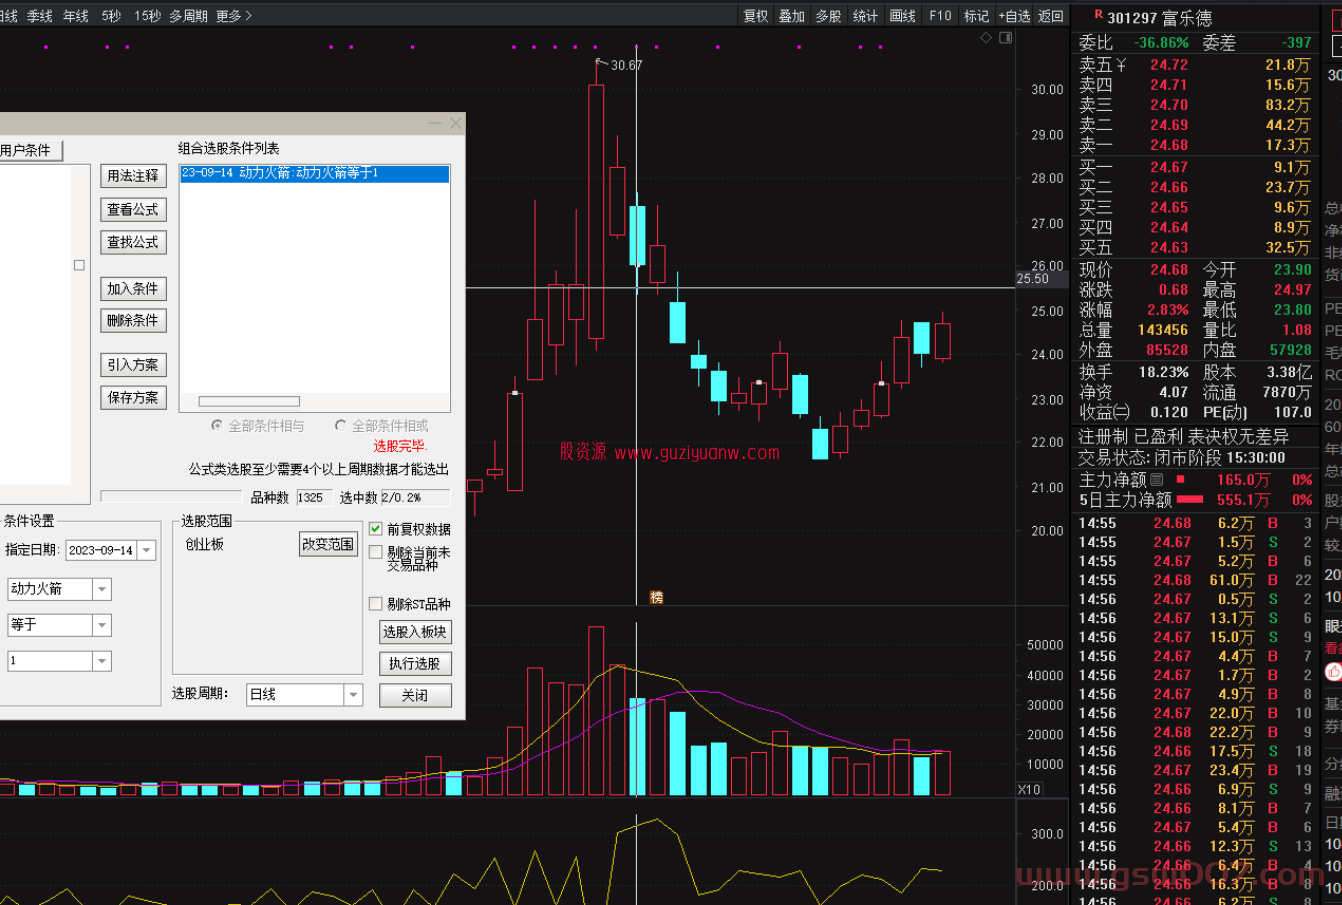The image size is (1342, 905).
Task: Click the small icon beside 主力净额
Action: click(1157, 480)
